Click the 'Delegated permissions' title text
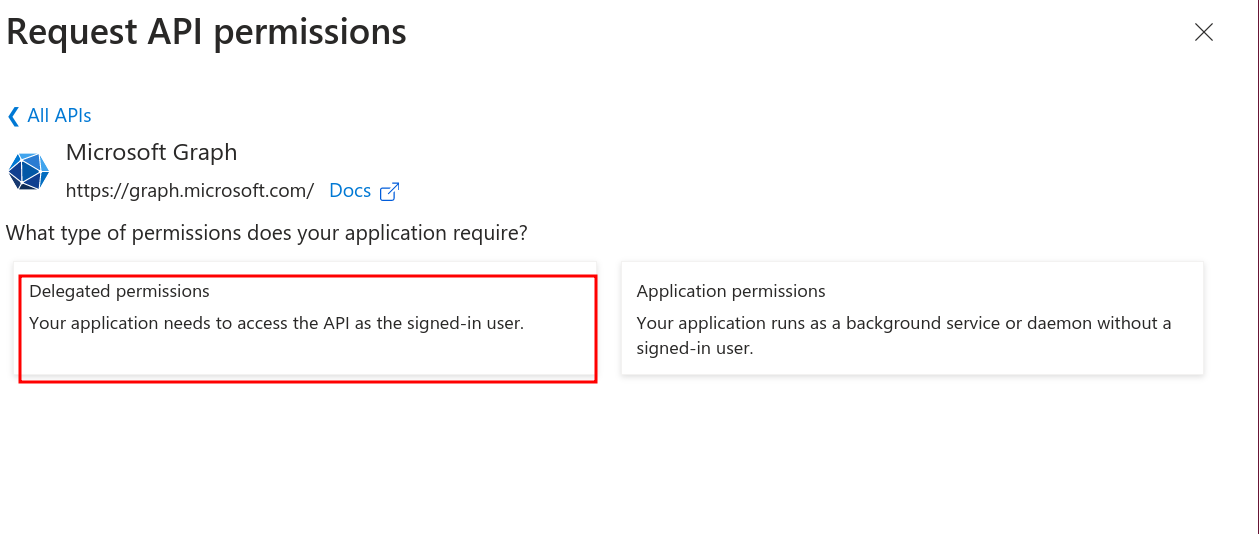The height and width of the screenshot is (534, 1259). (119, 291)
